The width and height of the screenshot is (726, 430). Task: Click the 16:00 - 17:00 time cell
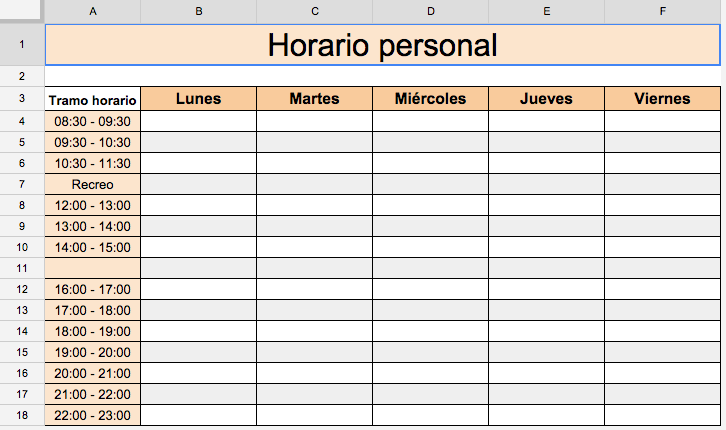coord(93,289)
